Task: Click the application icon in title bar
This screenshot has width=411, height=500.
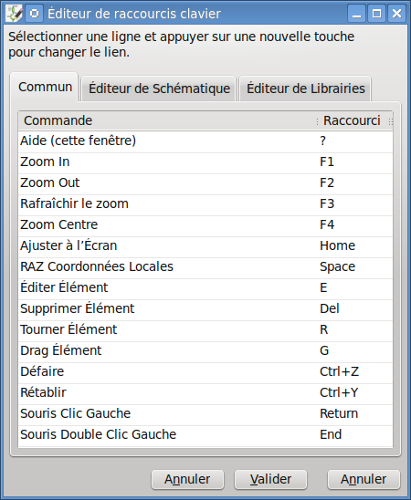Action: coord(15,14)
